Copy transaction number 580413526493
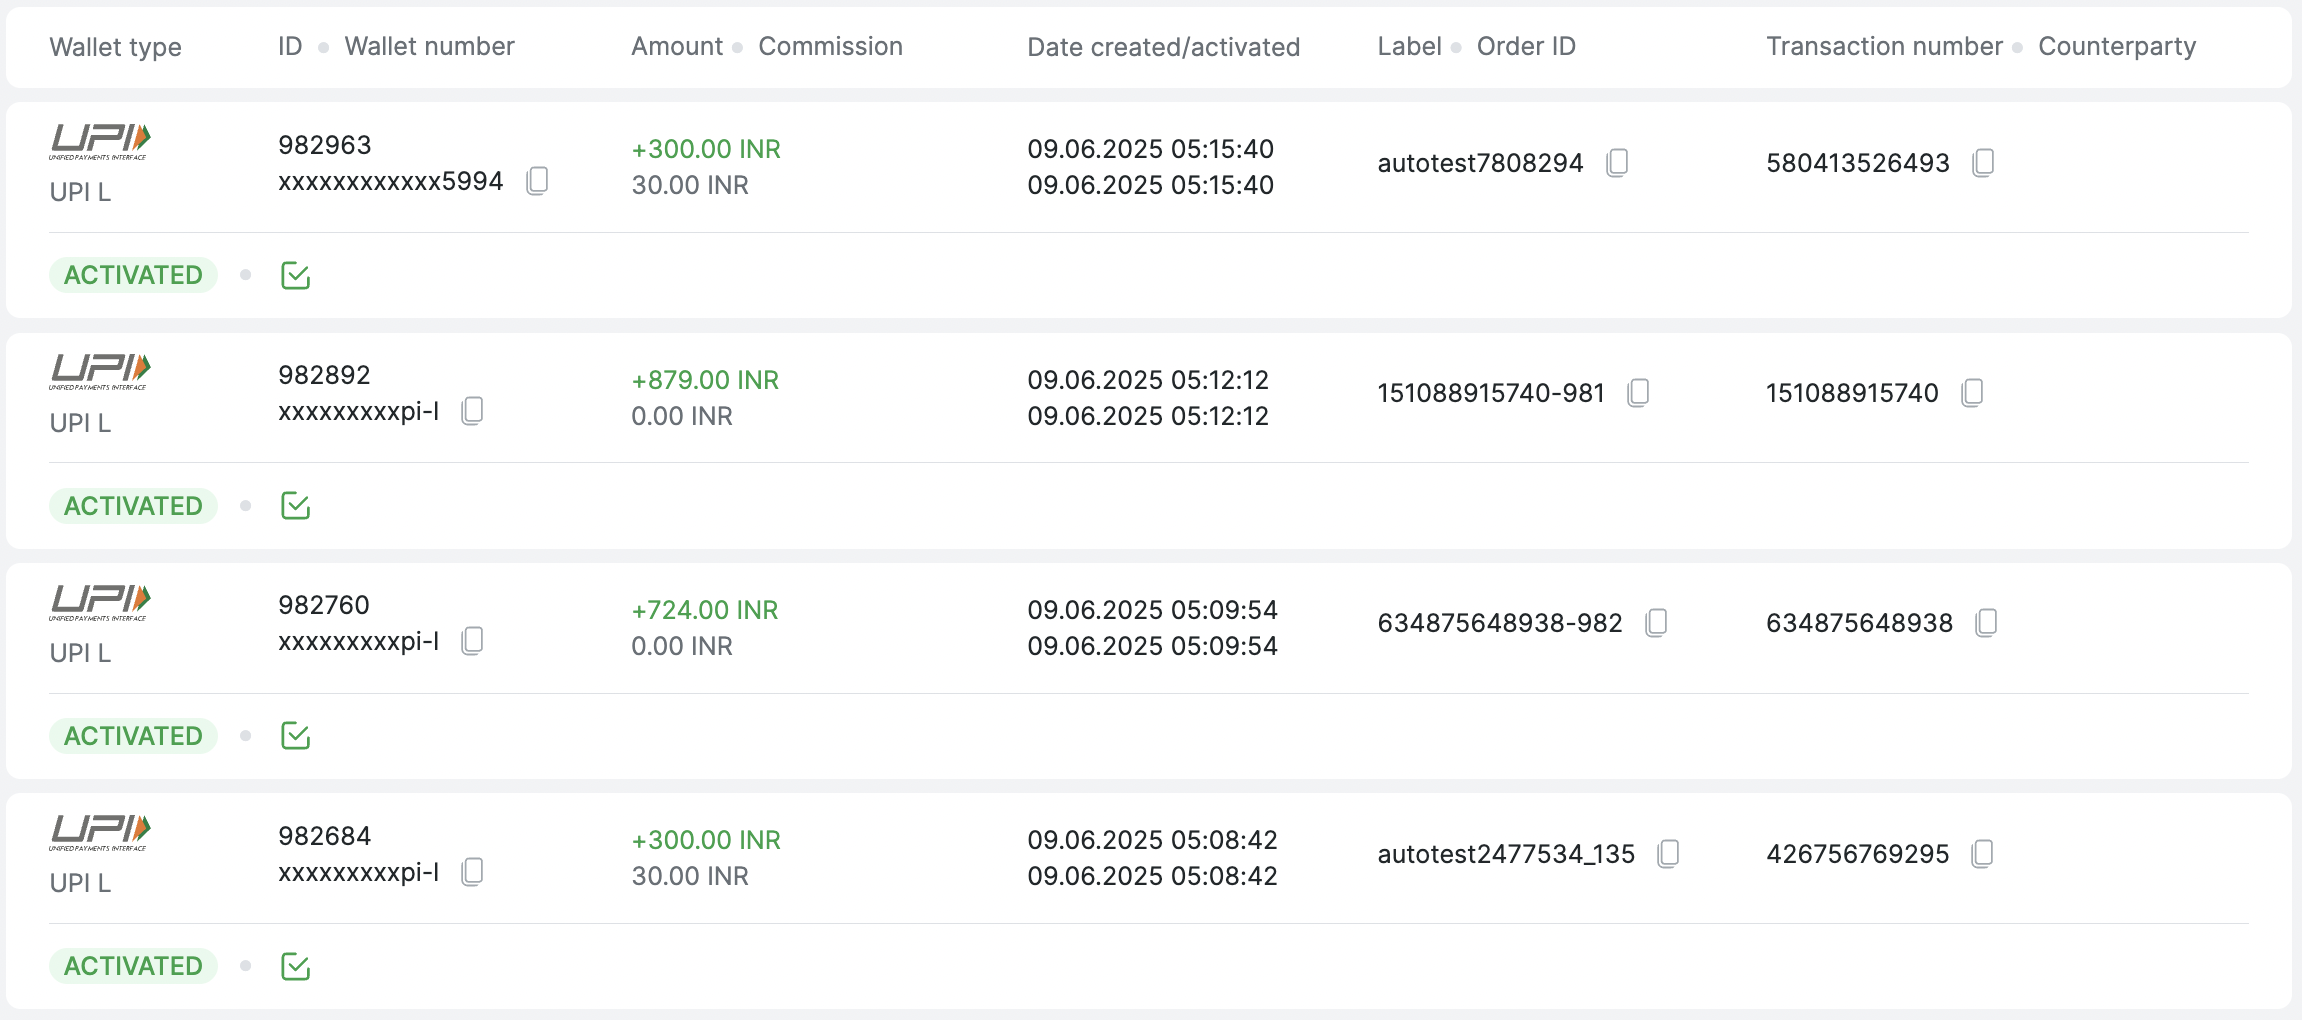 pyautogui.click(x=1983, y=163)
